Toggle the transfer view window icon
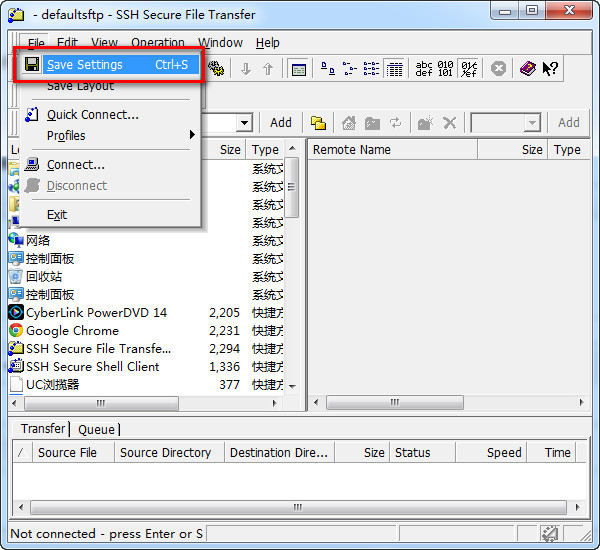 tap(298, 70)
